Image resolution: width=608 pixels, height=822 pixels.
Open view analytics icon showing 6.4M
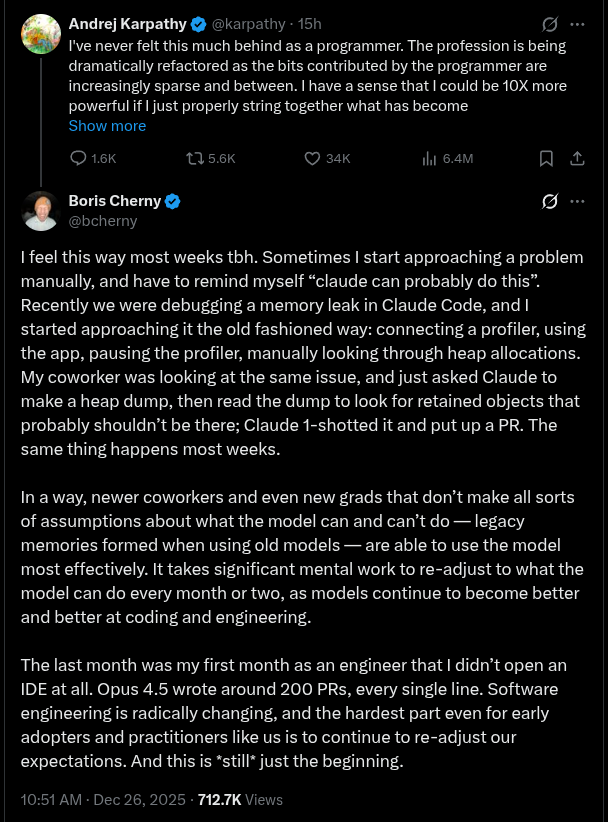(x=431, y=158)
